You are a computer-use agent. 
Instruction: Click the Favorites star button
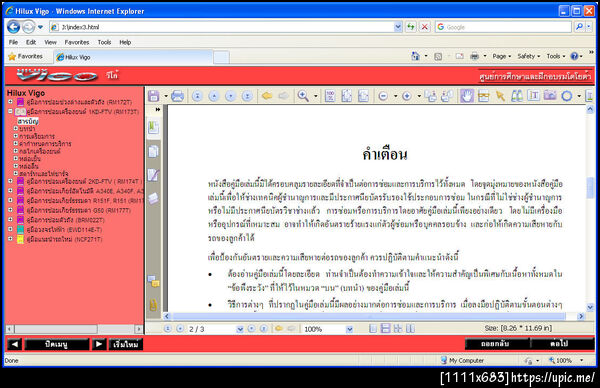pos(25,56)
